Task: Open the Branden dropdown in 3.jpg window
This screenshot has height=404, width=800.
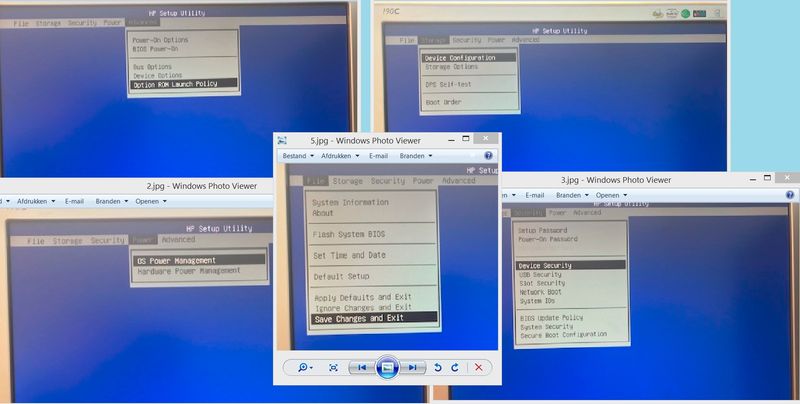Action: [572, 195]
